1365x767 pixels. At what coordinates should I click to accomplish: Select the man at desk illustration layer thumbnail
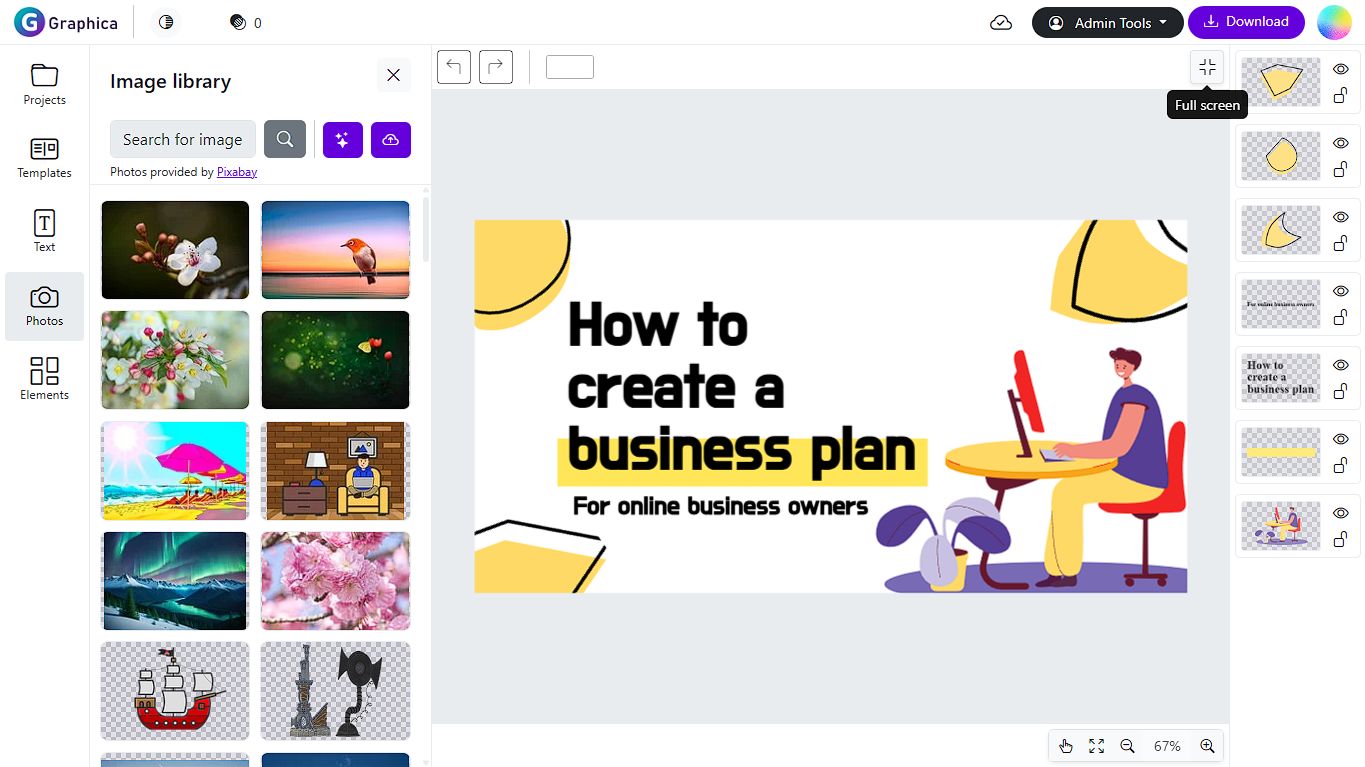(1281, 526)
